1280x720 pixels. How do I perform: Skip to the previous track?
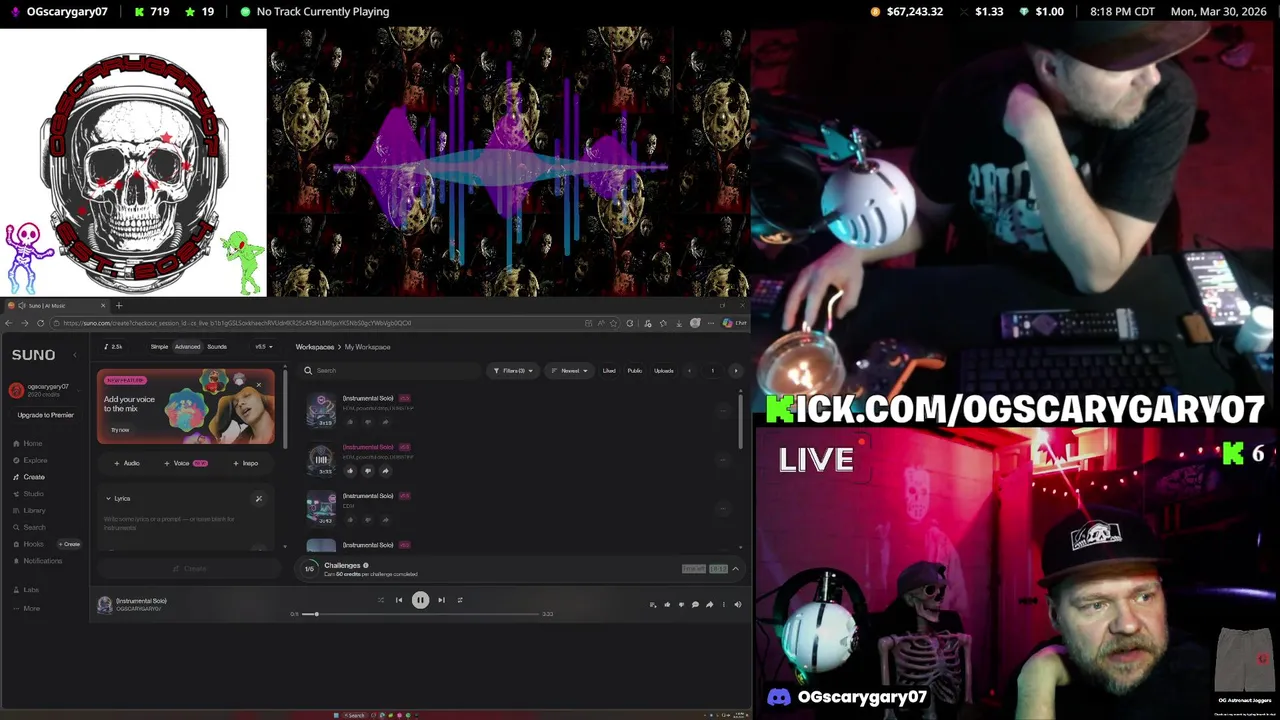pos(399,600)
